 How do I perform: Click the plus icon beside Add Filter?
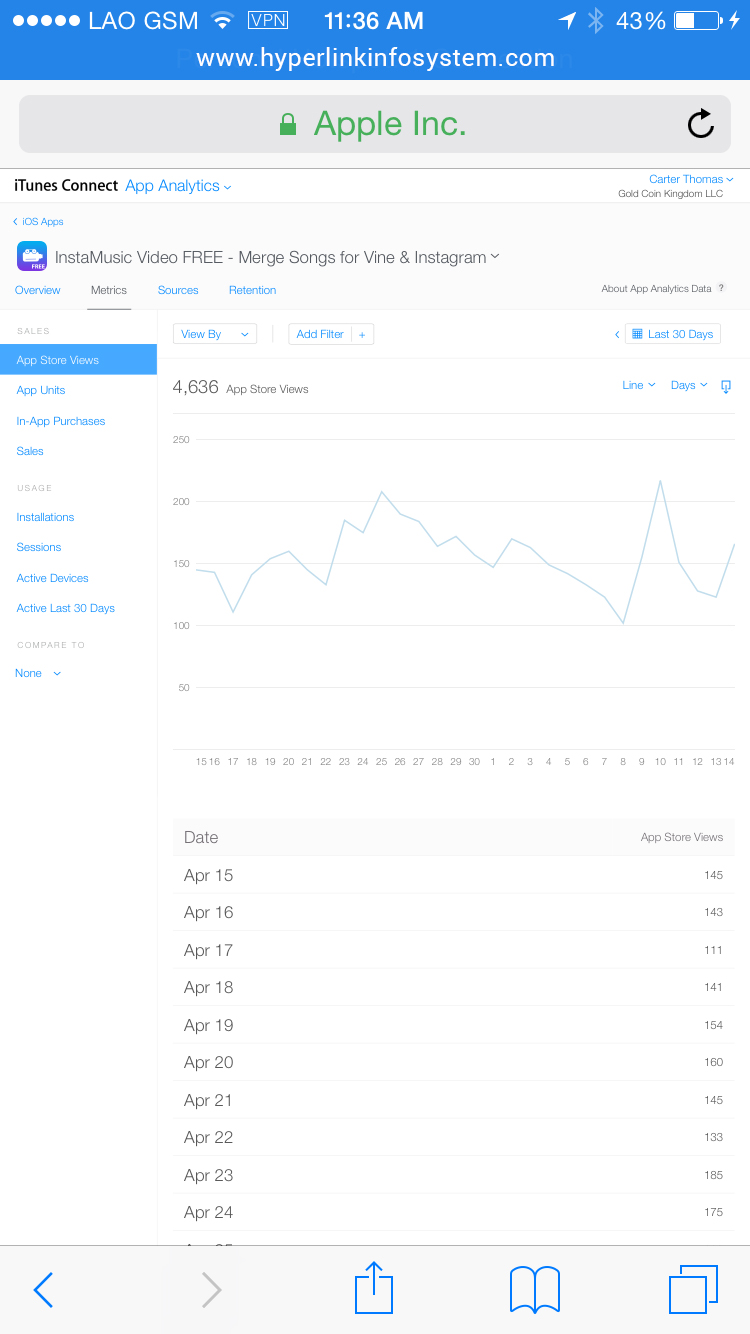point(362,334)
